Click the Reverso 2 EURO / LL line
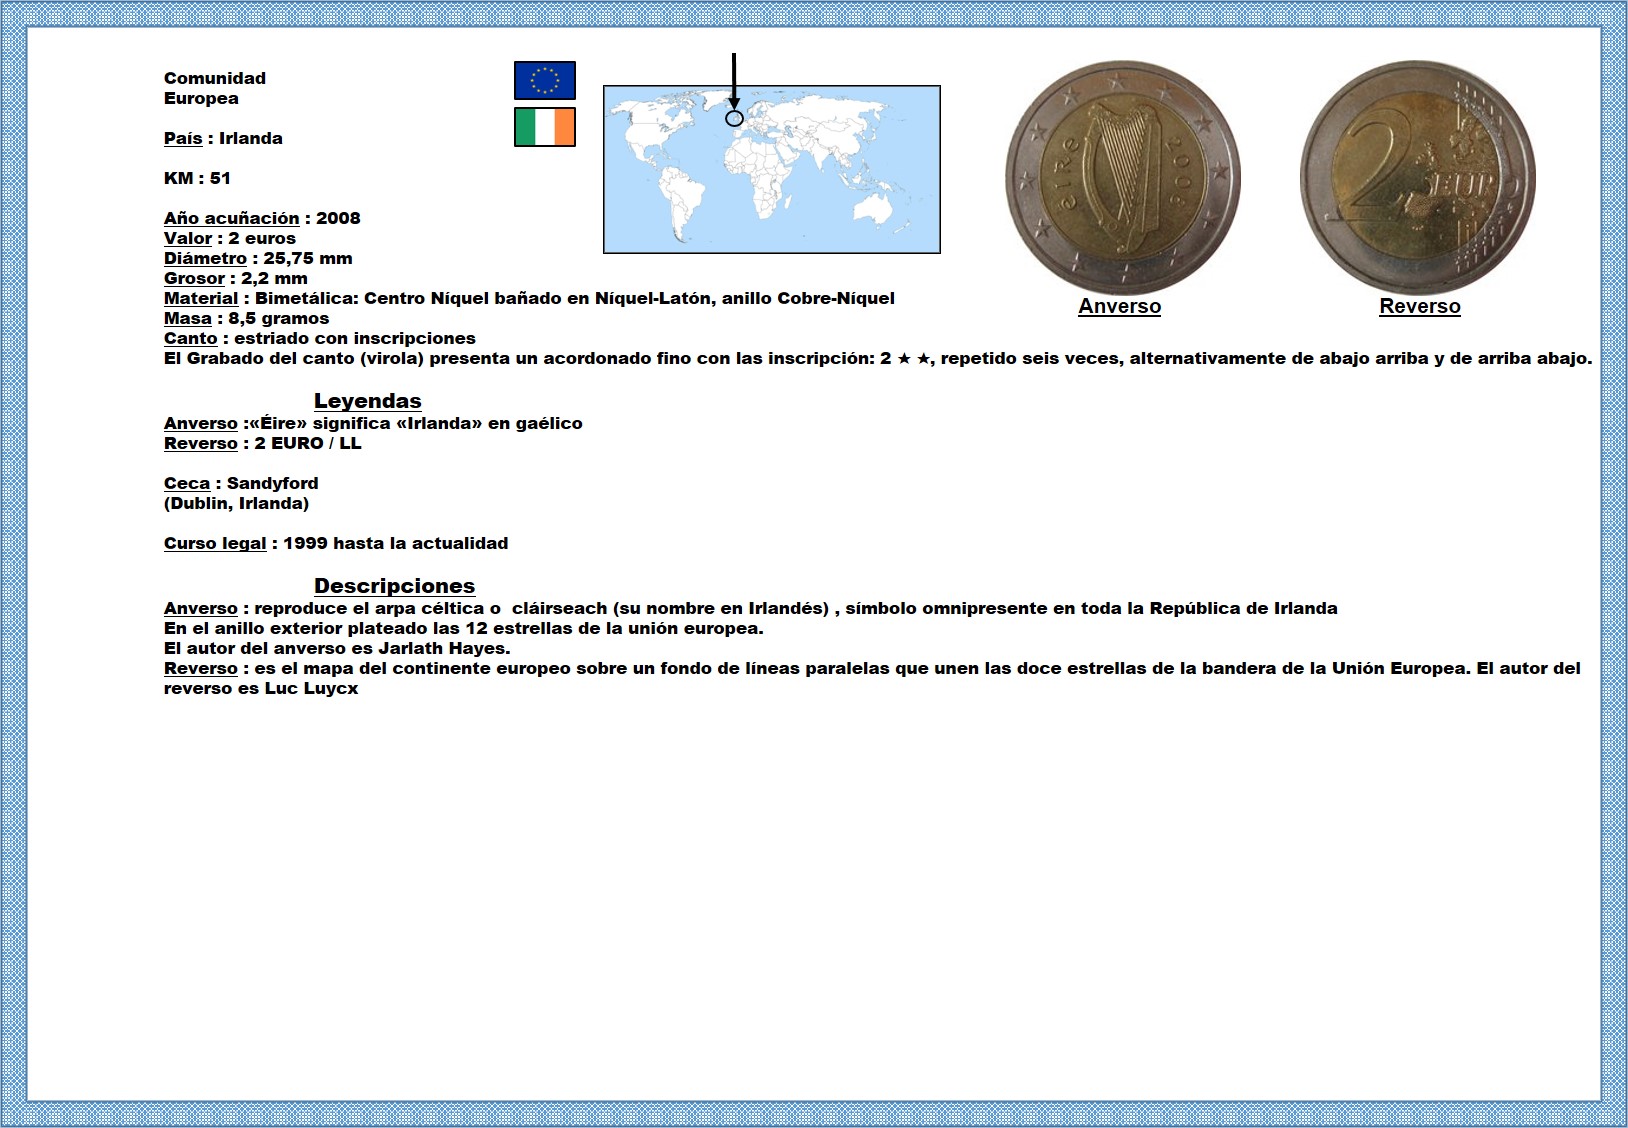The height and width of the screenshot is (1128, 1628). (263, 443)
